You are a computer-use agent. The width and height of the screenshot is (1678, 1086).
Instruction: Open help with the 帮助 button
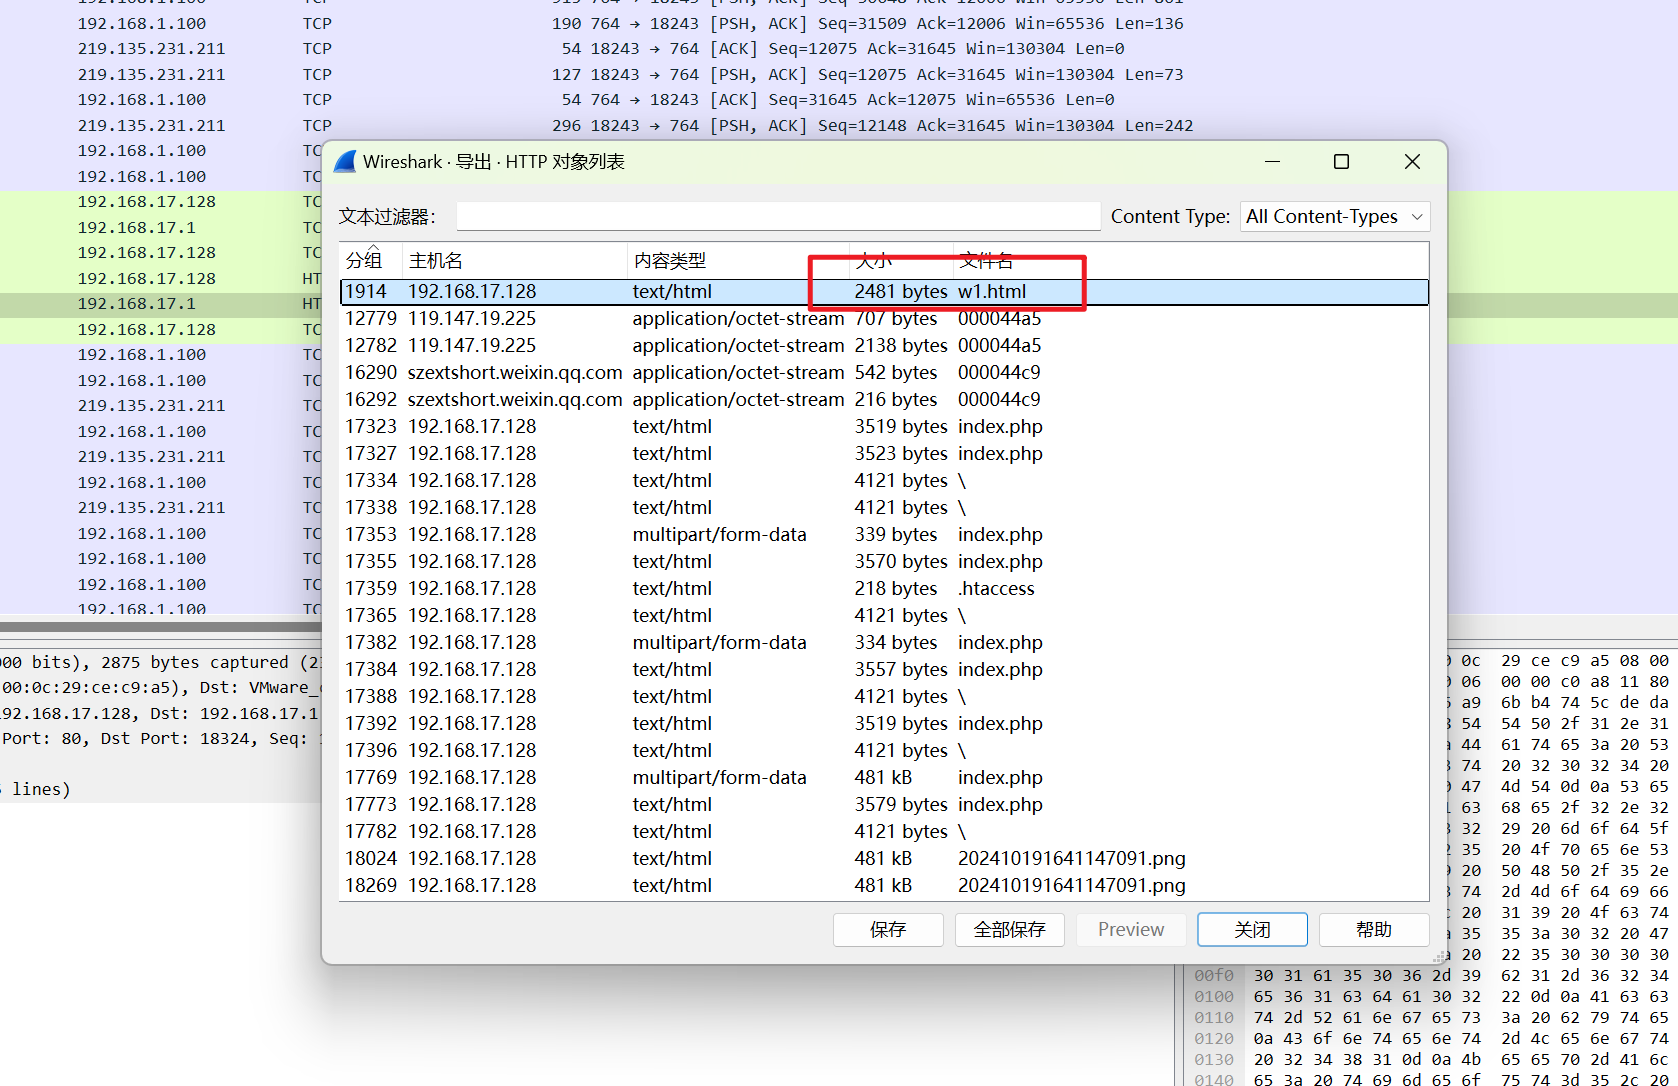pyautogui.click(x=1373, y=930)
